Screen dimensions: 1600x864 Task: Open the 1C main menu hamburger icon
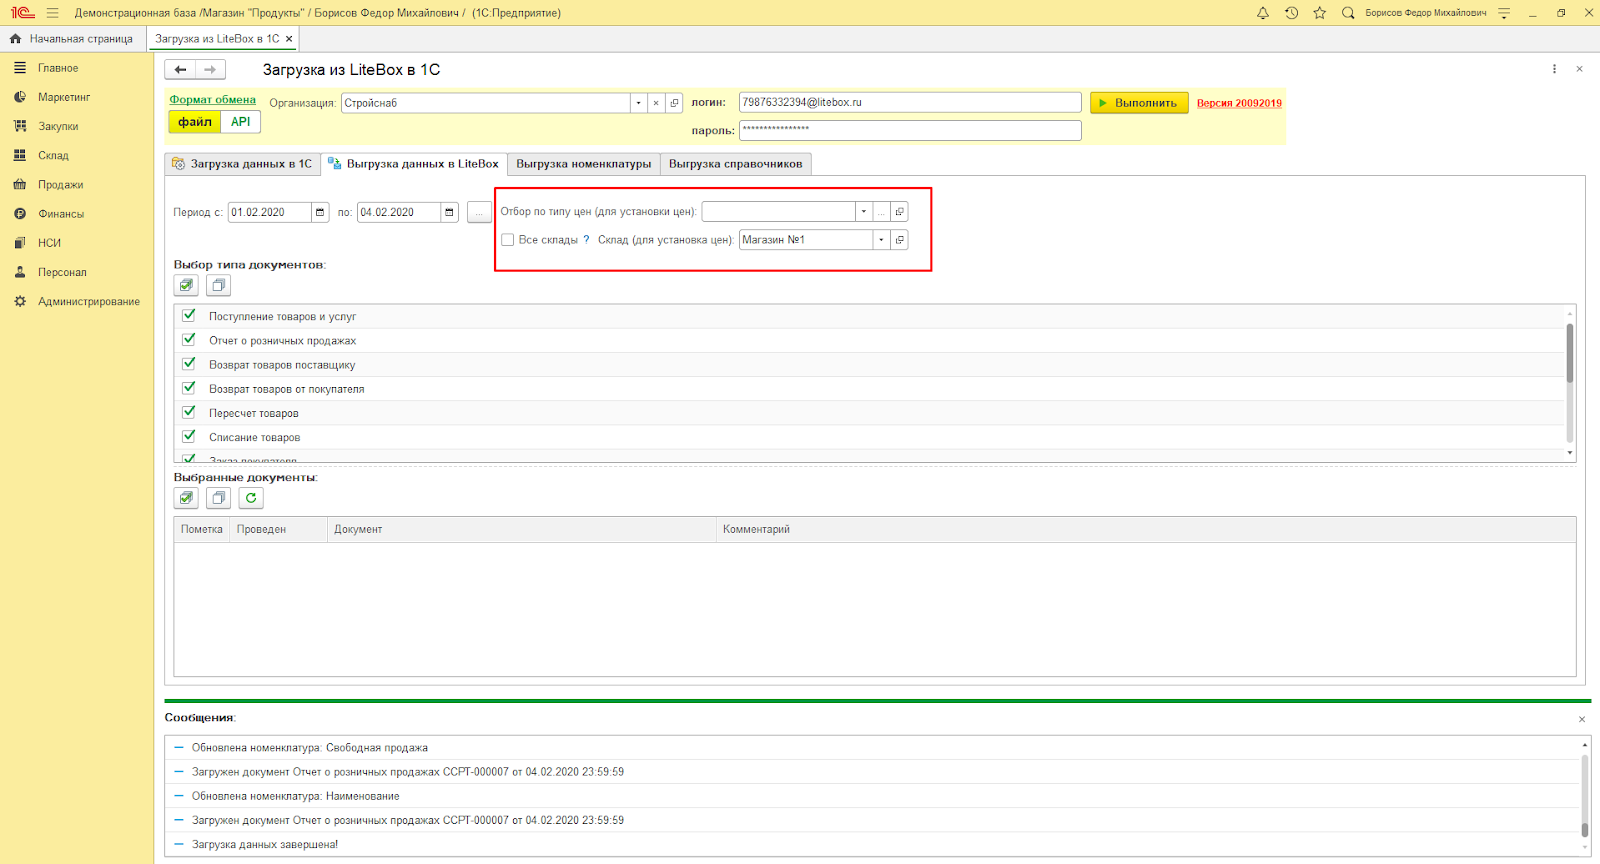point(52,13)
